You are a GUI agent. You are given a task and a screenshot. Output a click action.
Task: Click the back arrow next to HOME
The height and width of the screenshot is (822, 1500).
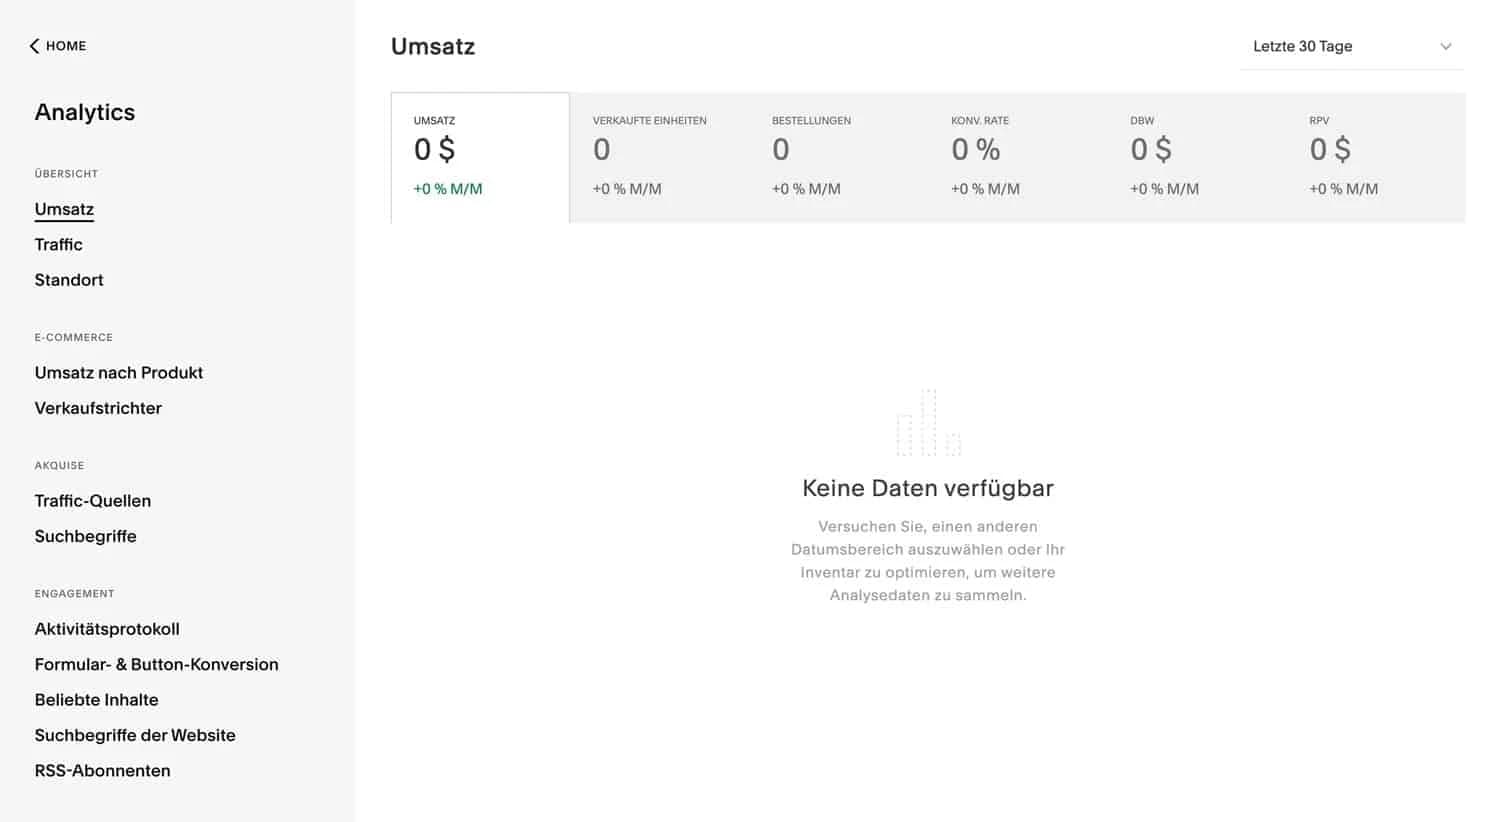(x=32, y=45)
